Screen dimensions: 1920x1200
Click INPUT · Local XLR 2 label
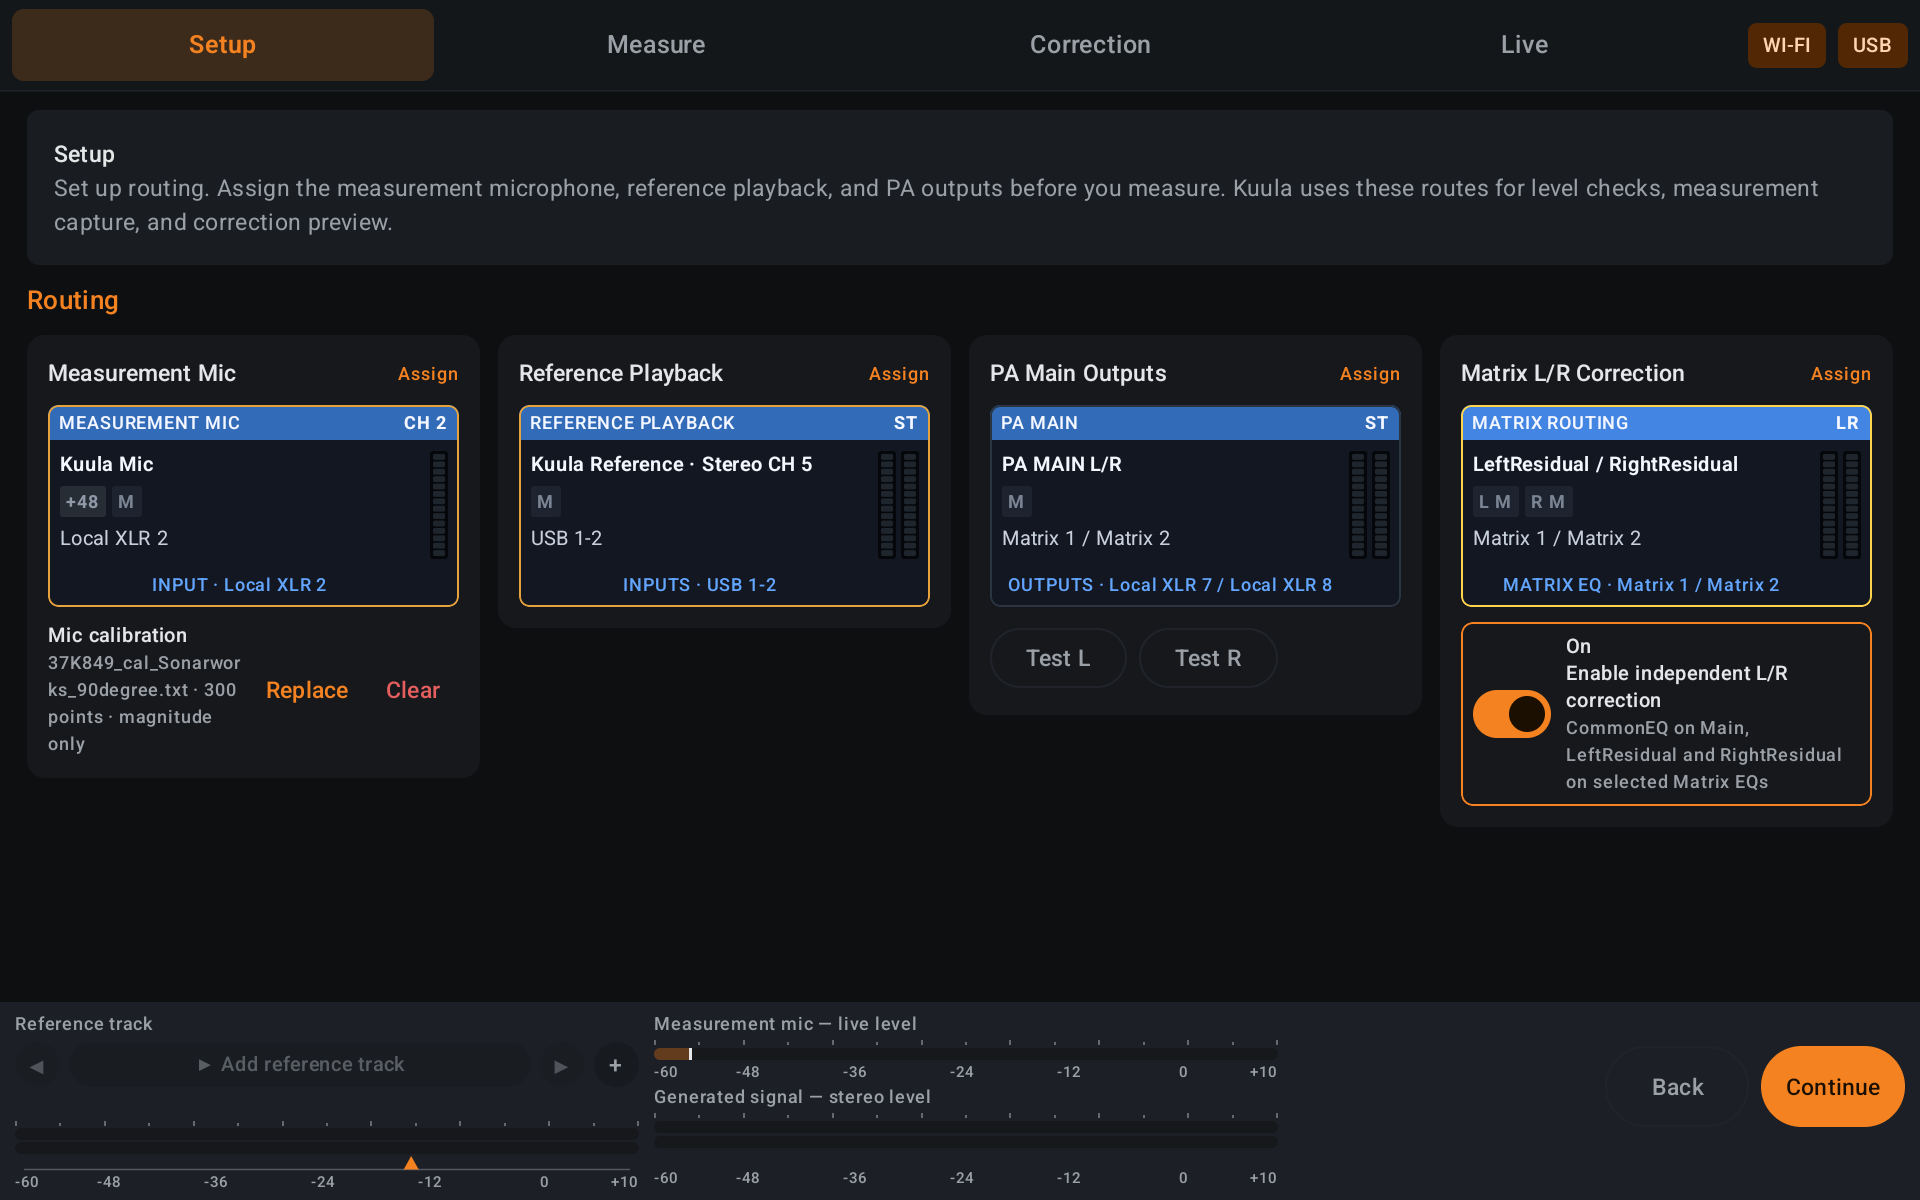pos(239,585)
